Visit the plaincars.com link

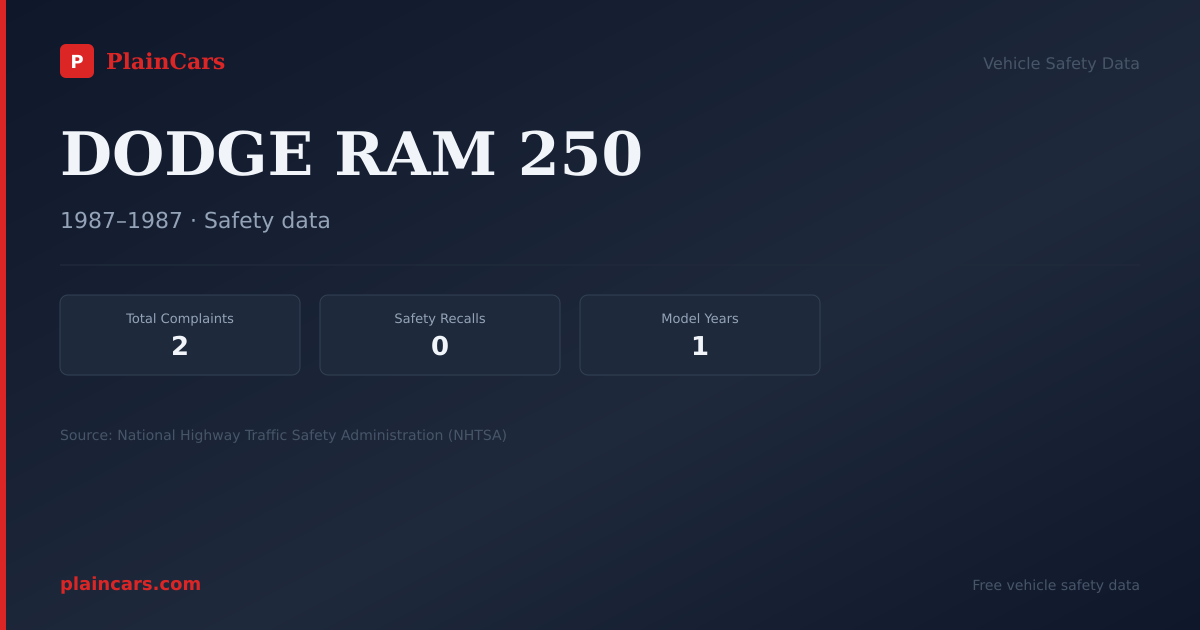pyautogui.click(x=130, y=584)
